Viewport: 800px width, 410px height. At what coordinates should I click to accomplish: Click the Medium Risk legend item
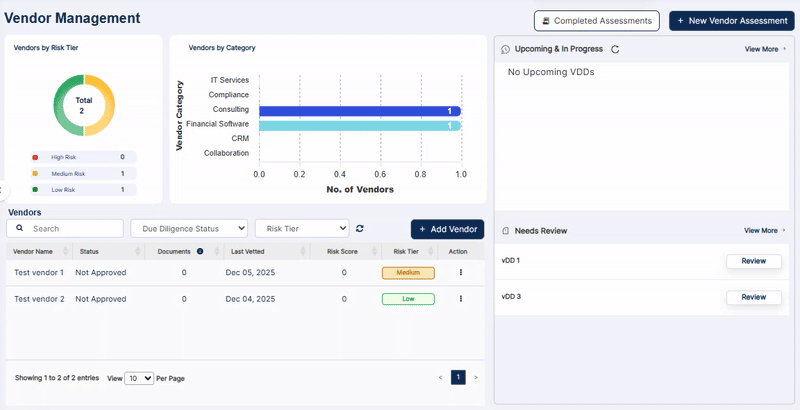[84, 174]
